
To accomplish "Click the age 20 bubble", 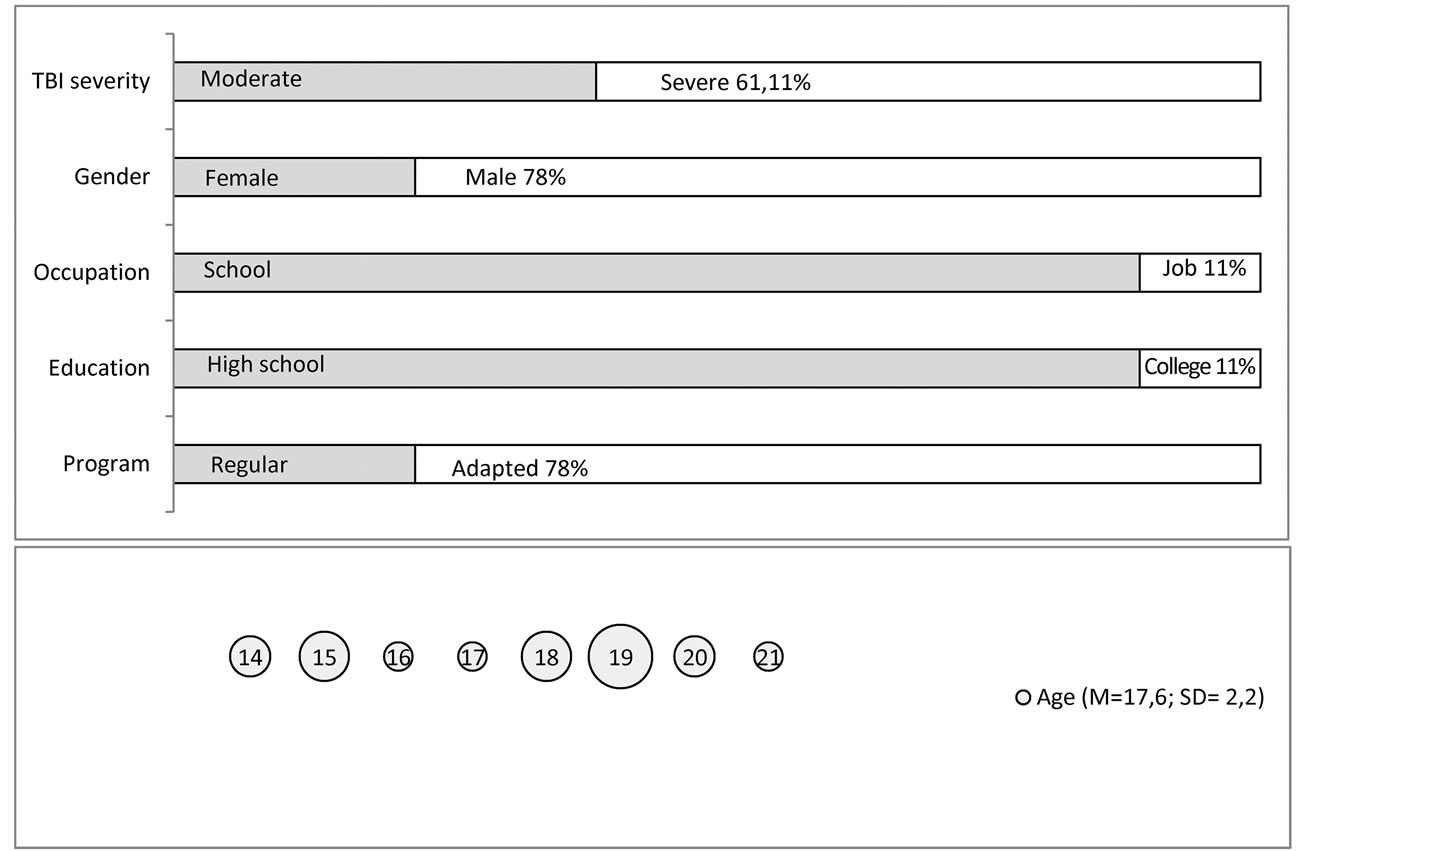I will pos(694,657).
